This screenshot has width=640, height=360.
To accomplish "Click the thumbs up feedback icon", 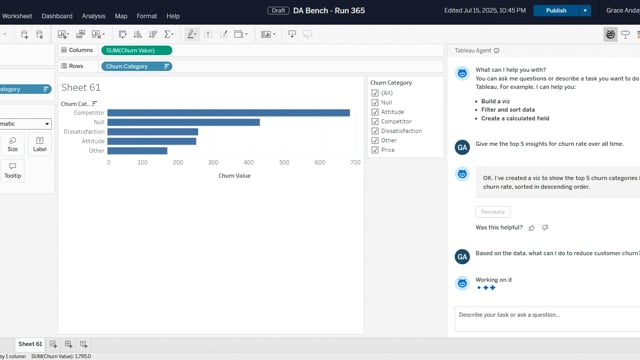I will (531, 228).
